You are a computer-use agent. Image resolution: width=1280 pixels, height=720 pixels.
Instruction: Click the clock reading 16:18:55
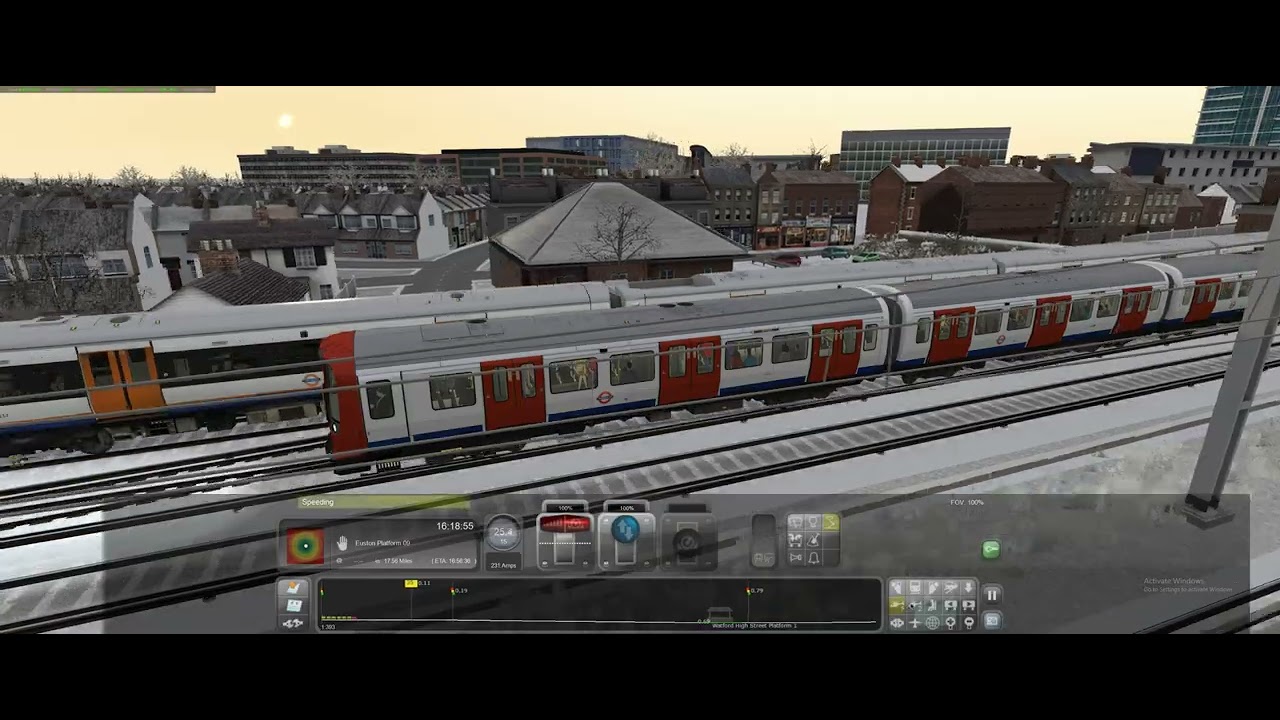pos(455,525)
